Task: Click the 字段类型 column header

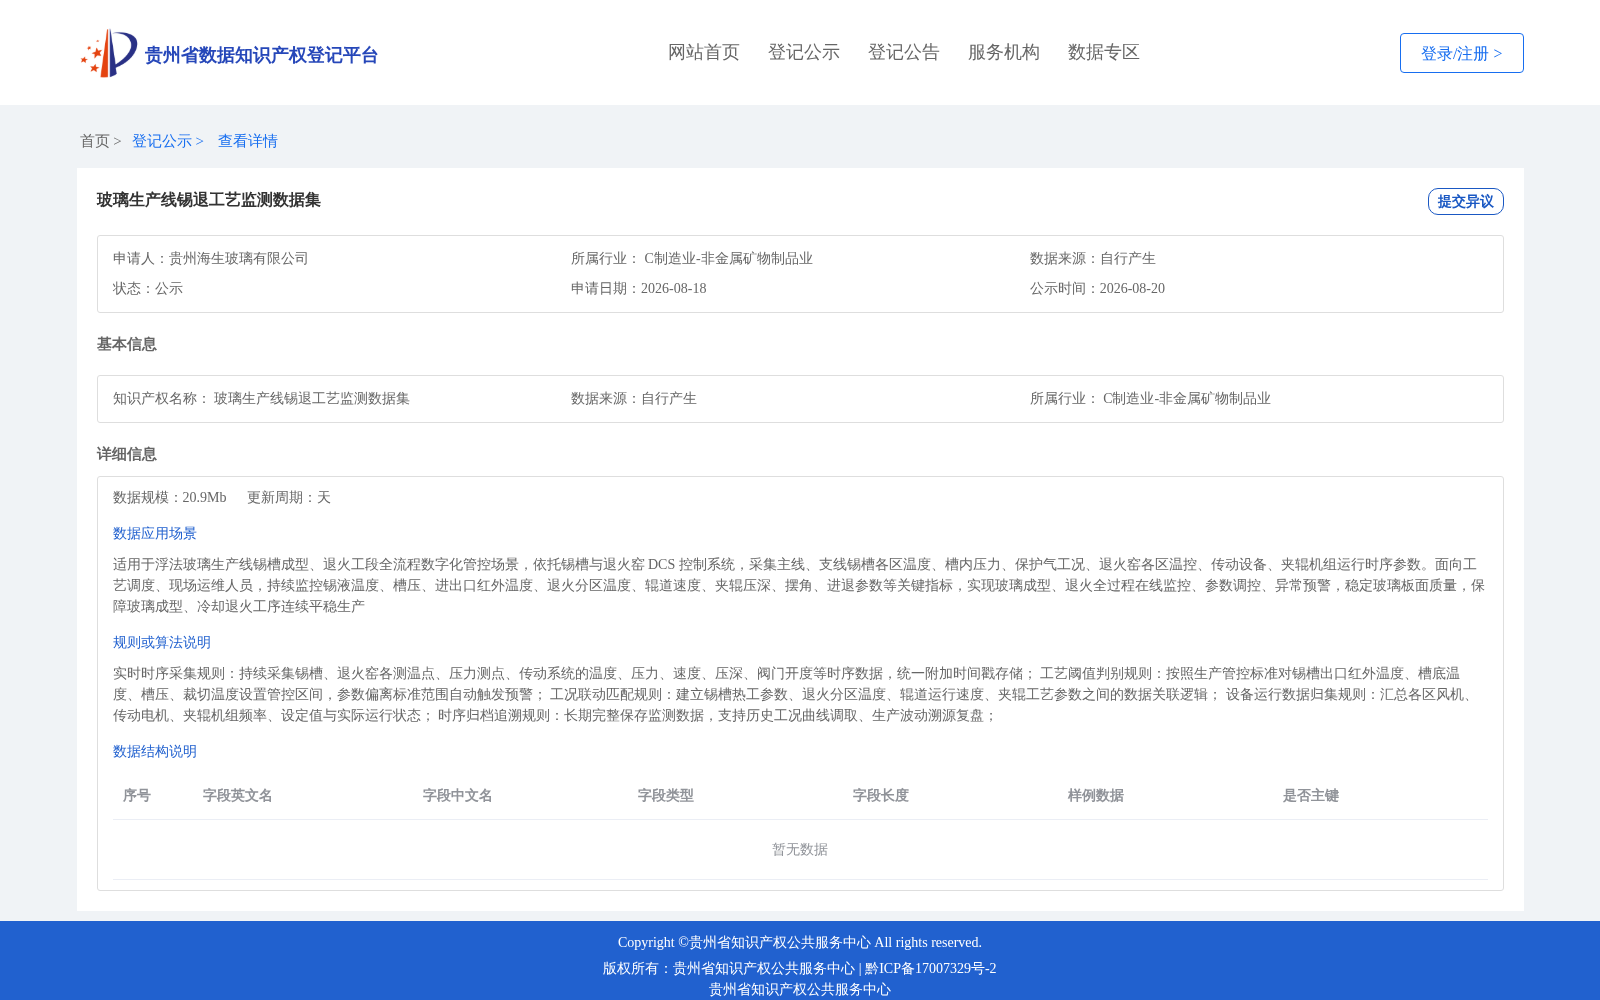Action: click(666, 795)
